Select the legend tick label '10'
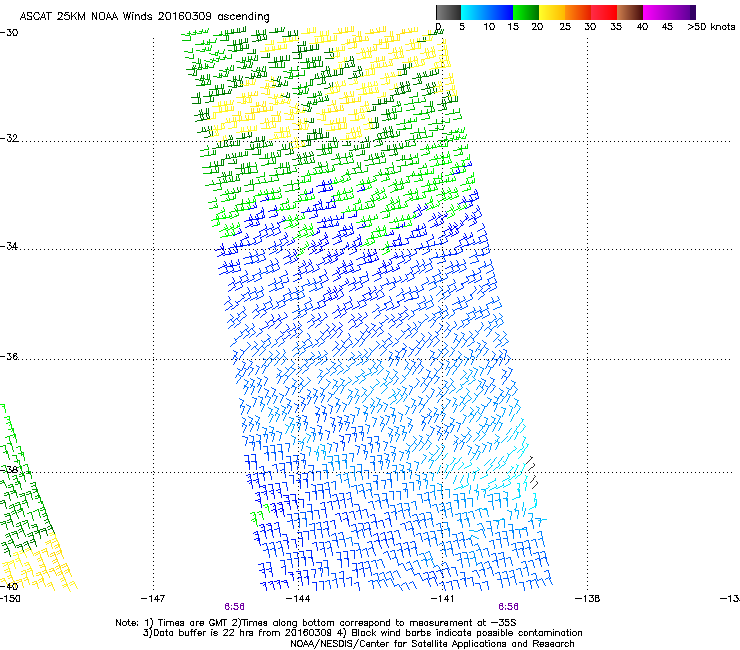The width and height of the screenshot is (740, 650). [x=489, y=27]
